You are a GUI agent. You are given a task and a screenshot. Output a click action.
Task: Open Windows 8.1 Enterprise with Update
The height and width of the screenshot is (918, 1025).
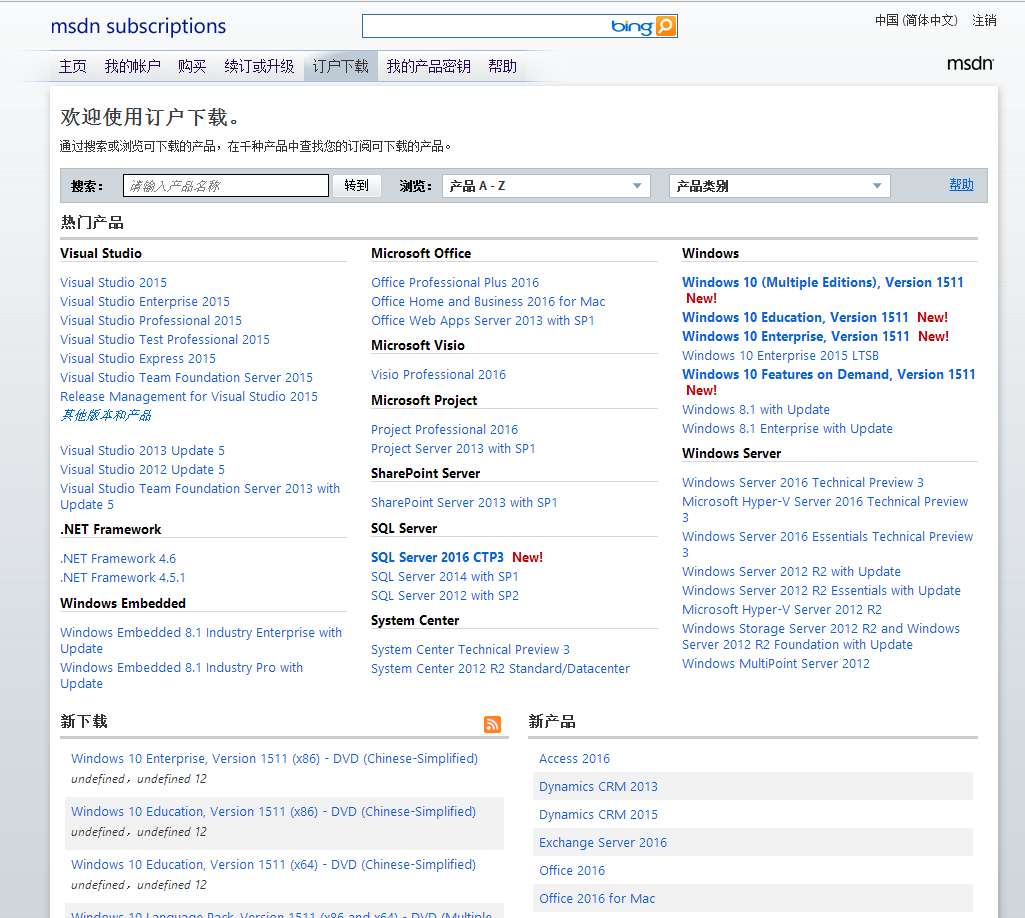click(x=787, y=429)
